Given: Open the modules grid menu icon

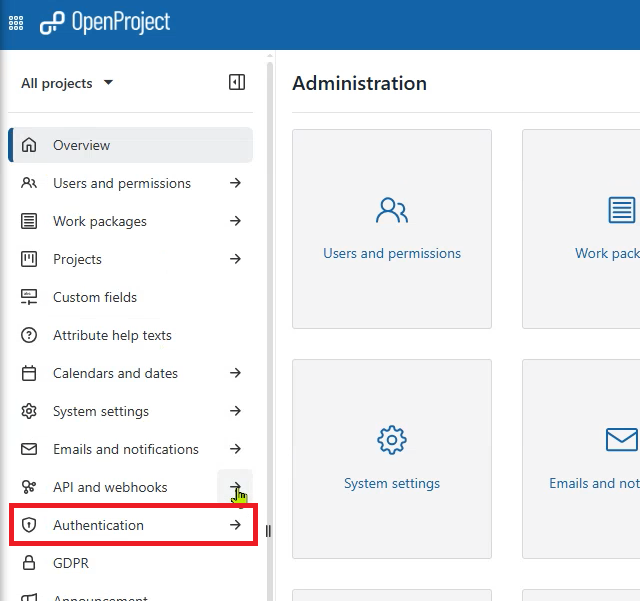Looking at the screenshot, I should click(16, 23).
